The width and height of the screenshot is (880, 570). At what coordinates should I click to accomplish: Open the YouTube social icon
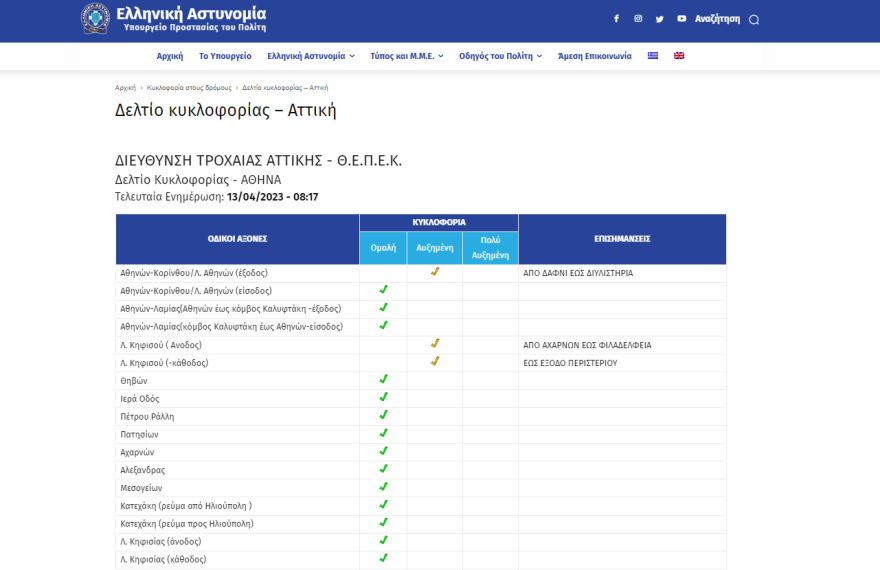681,19
